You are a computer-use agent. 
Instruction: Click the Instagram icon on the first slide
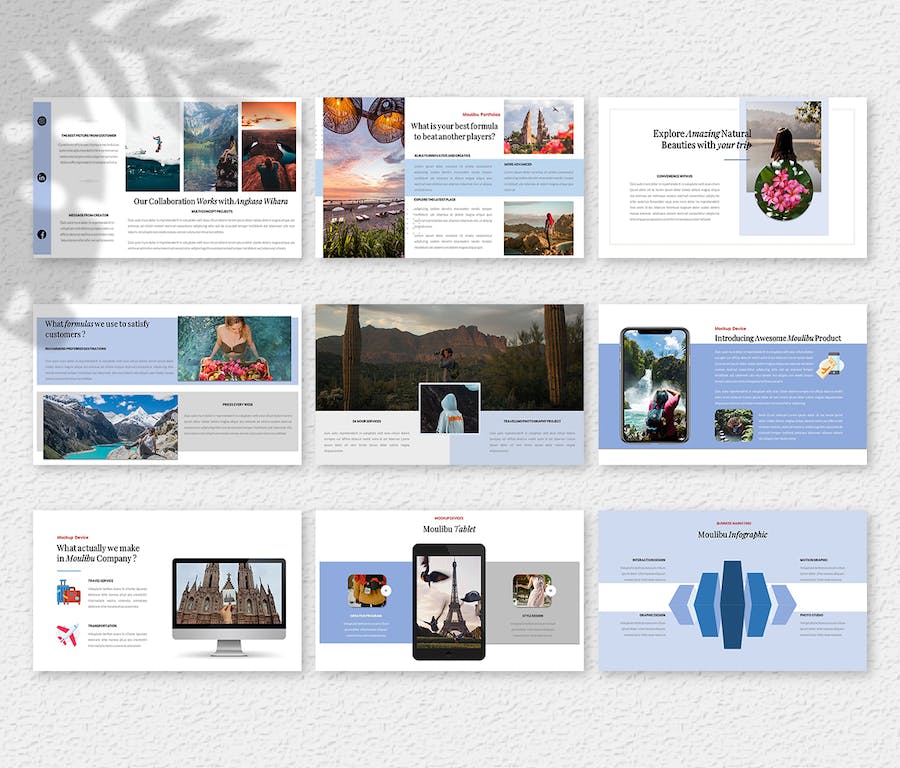point(42,121)
